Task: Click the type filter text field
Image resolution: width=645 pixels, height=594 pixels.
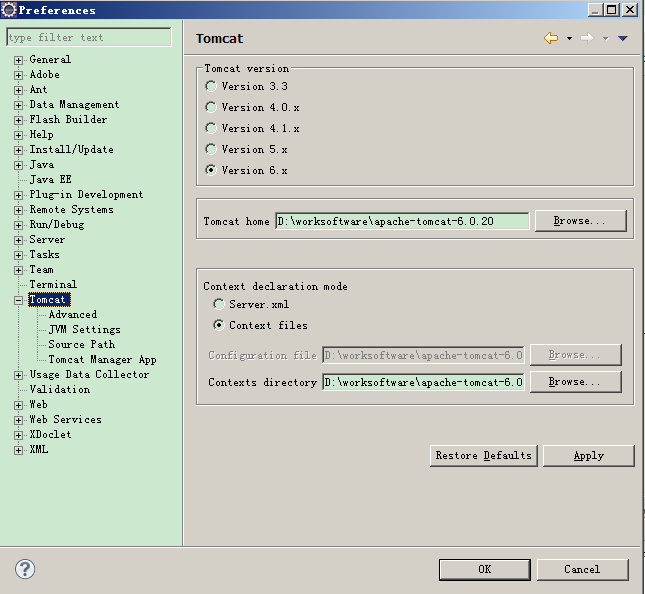Action: (89, 37)
